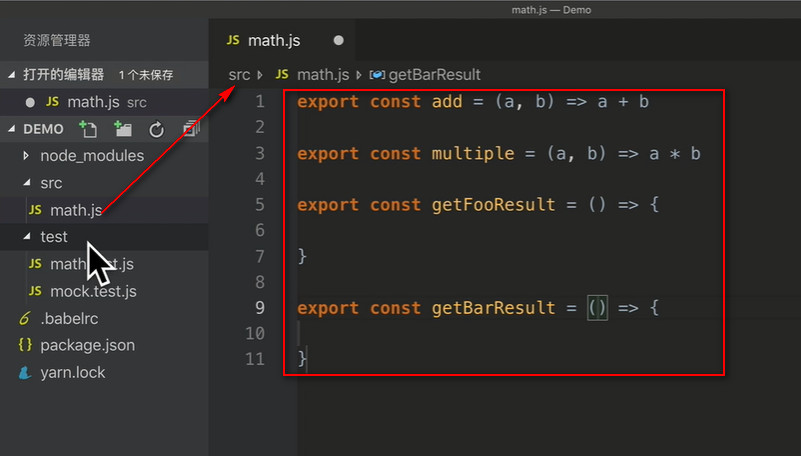The height and width of the screenshot is (456, 801).
Task: Click the unsaved dot beside math.js in open editors
Action: (30, 103)
